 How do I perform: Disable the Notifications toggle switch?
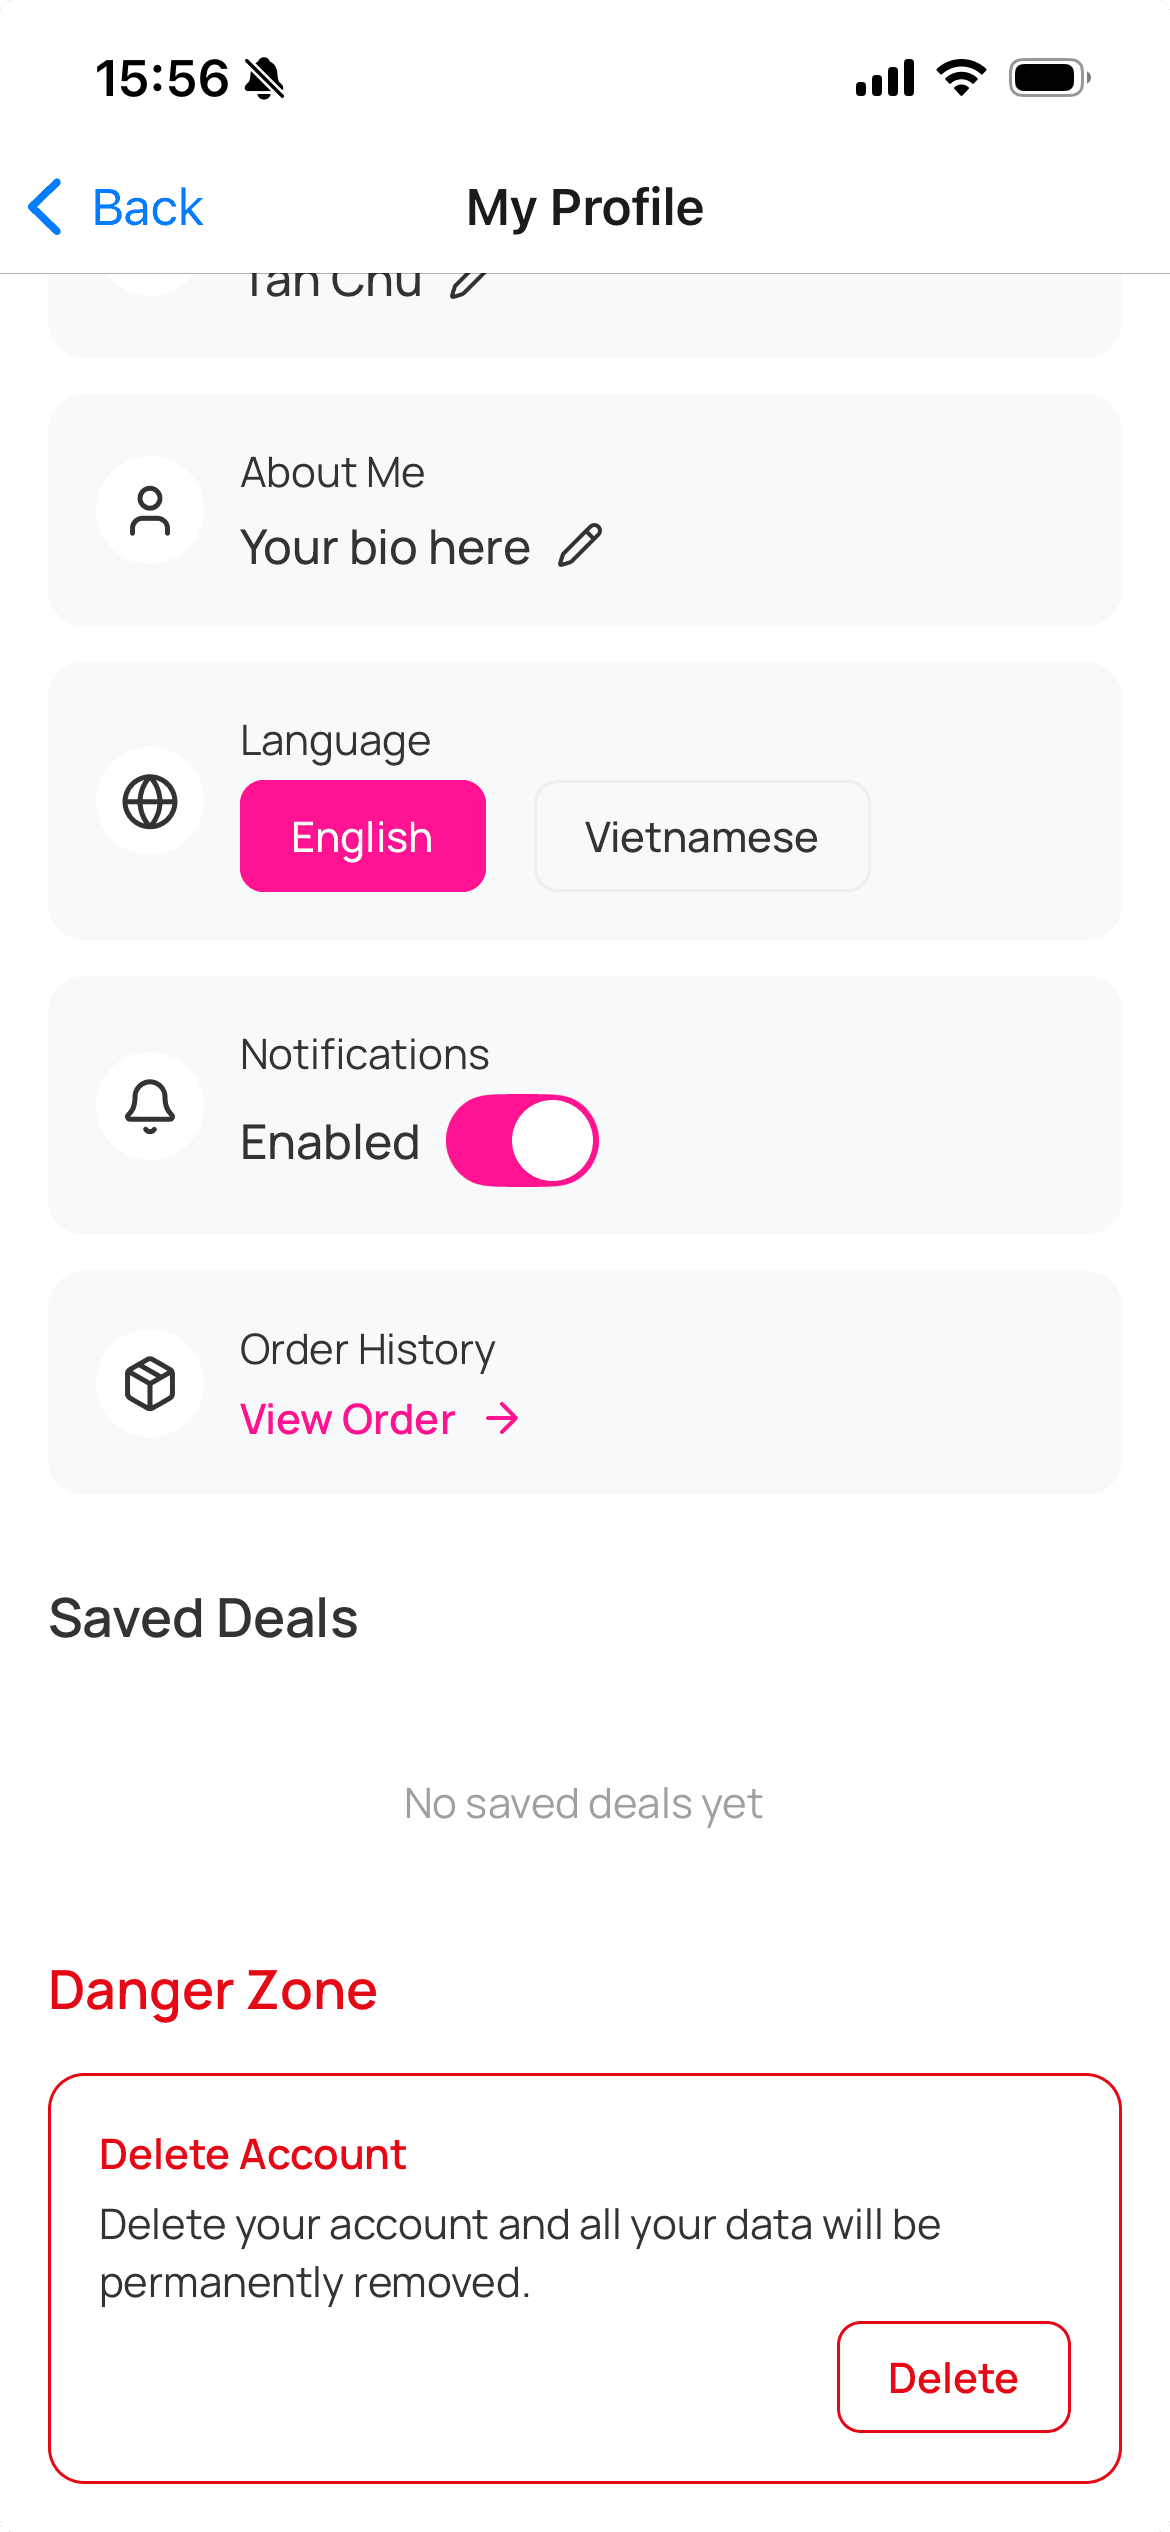(x=522, y=1141)
